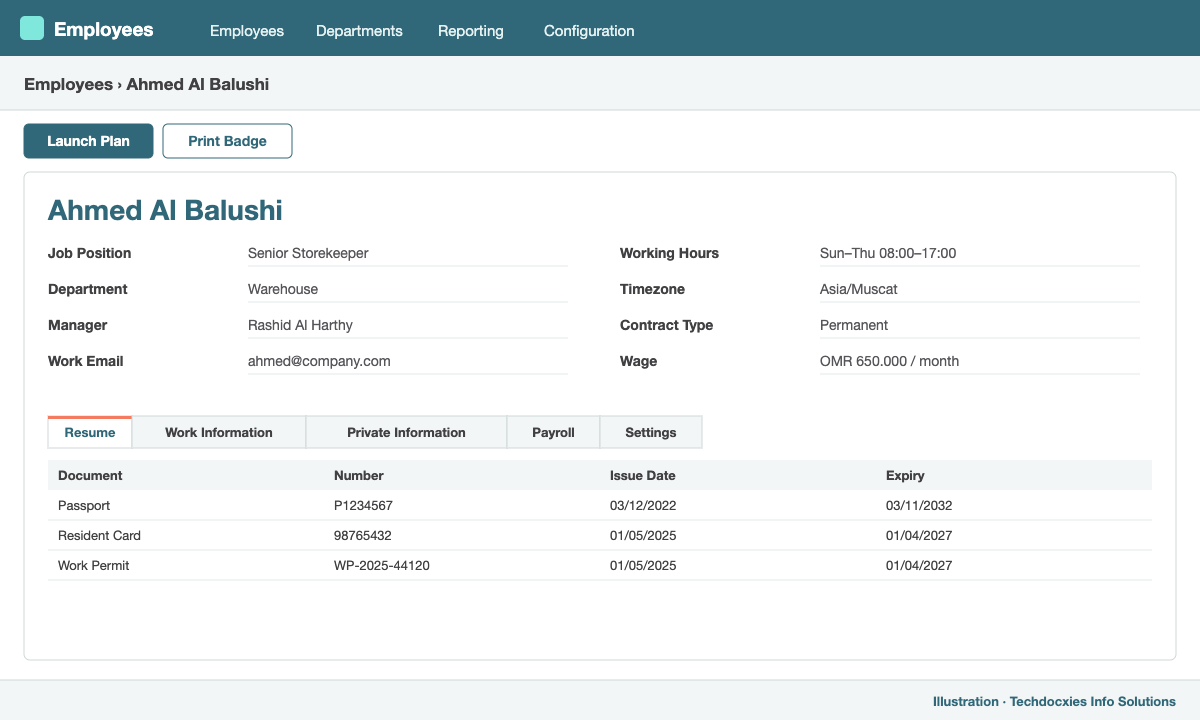Click the Department field showing Warehouse
Image resolution: width=1200 pixels, height=720 pixels.
click(x=408, y=289)
